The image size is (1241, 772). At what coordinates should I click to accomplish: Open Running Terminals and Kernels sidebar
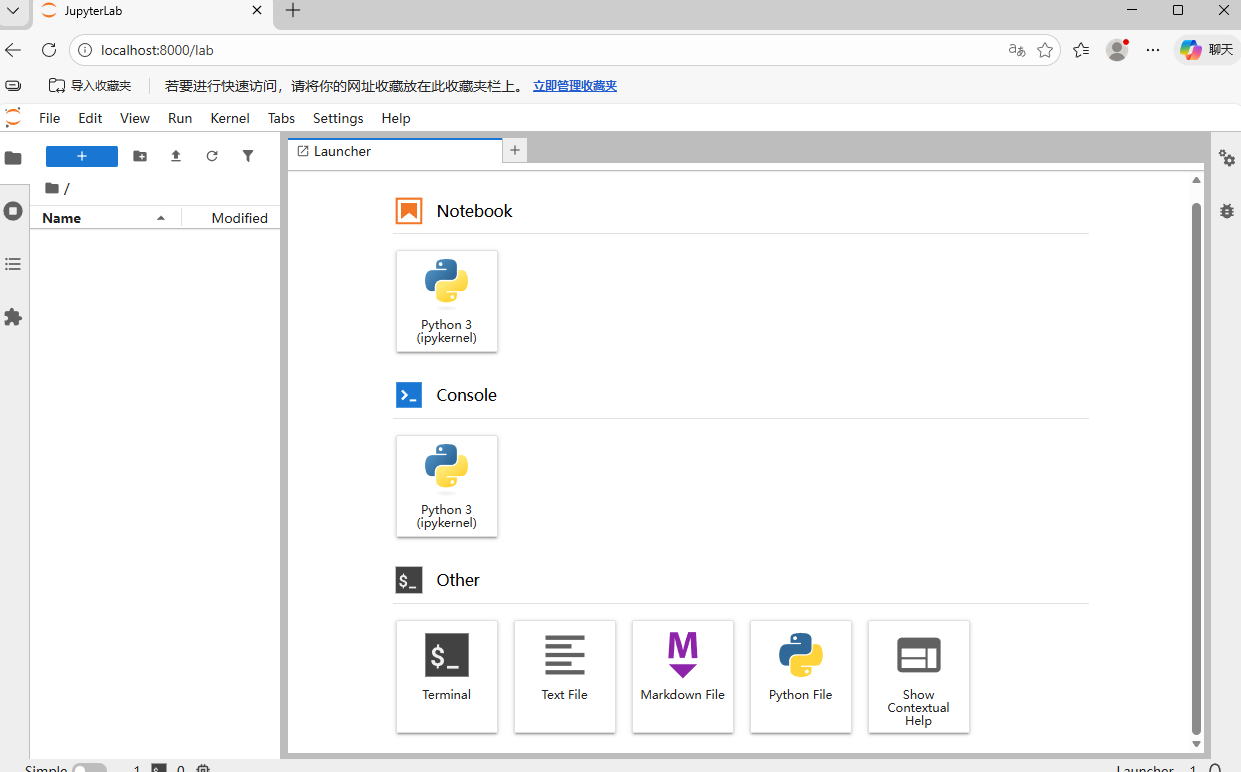13,211
